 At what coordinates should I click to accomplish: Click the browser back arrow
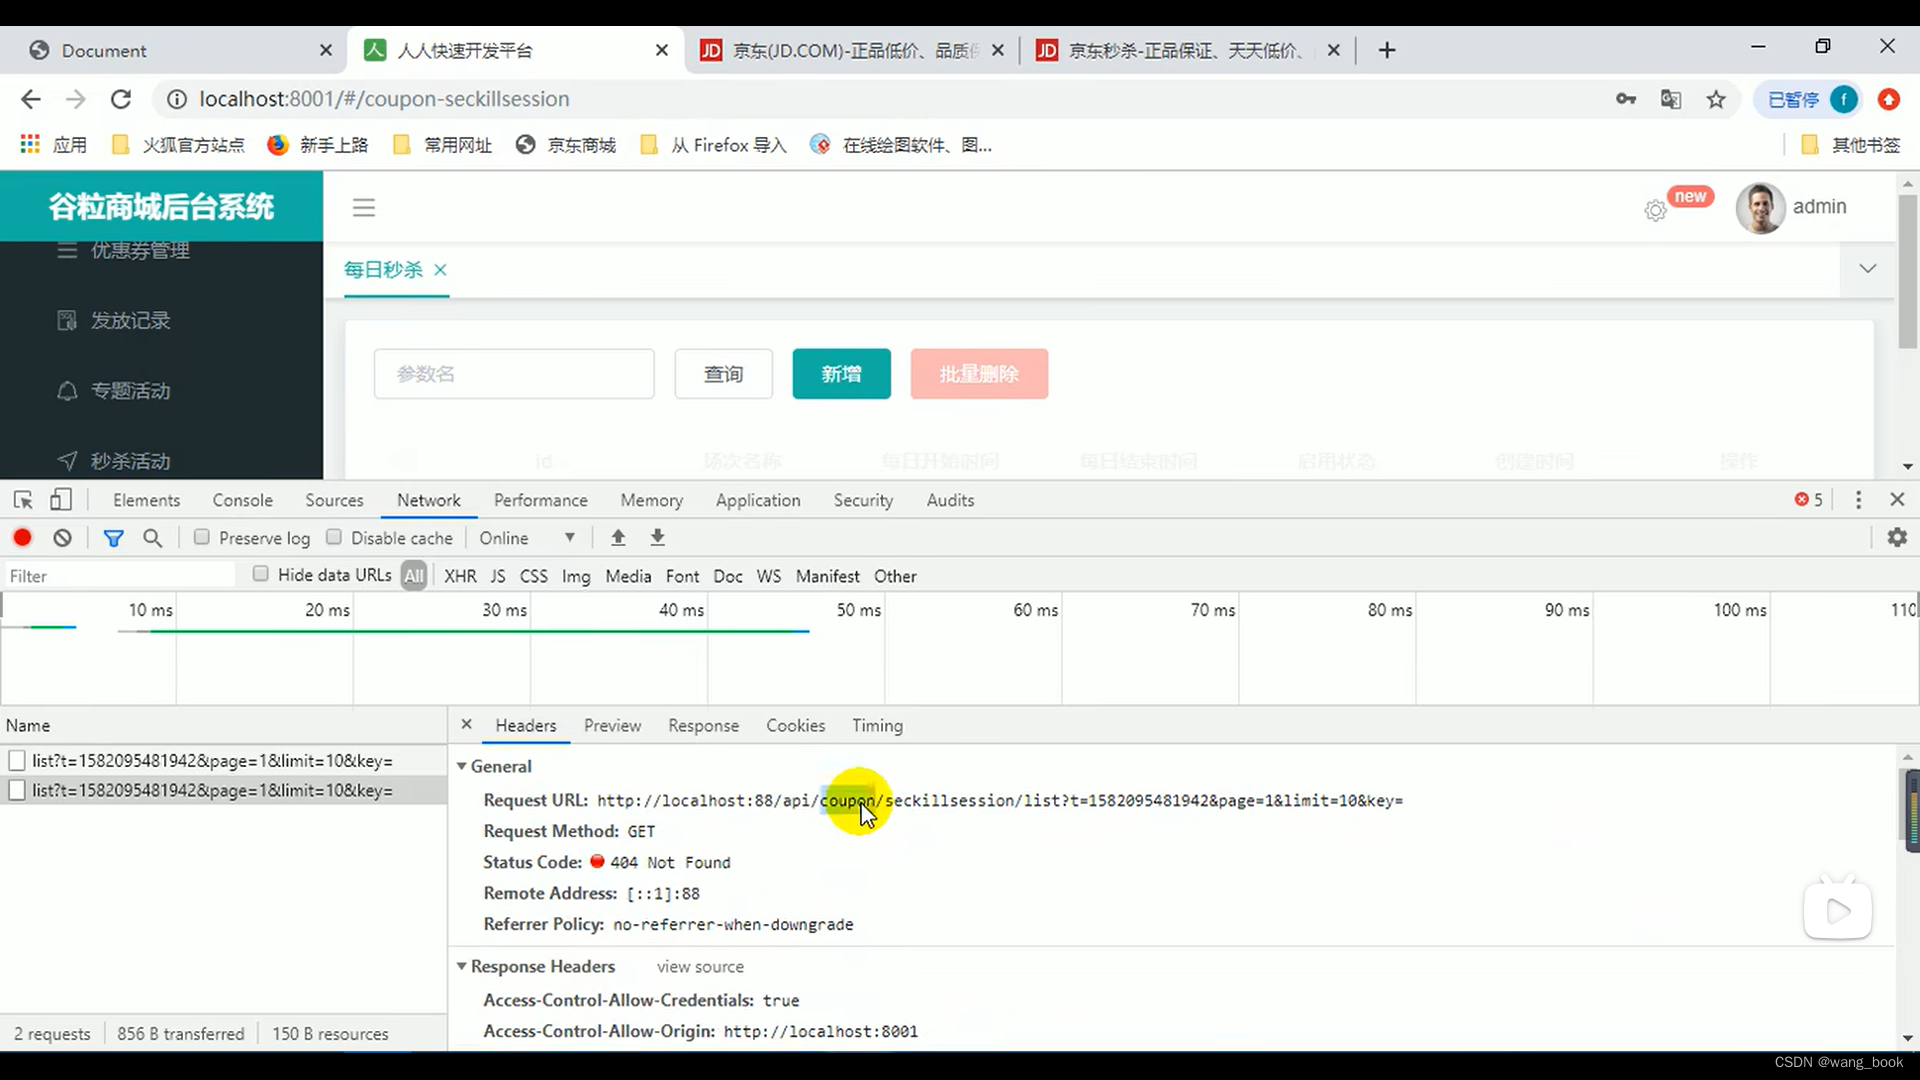pos(31,99)
